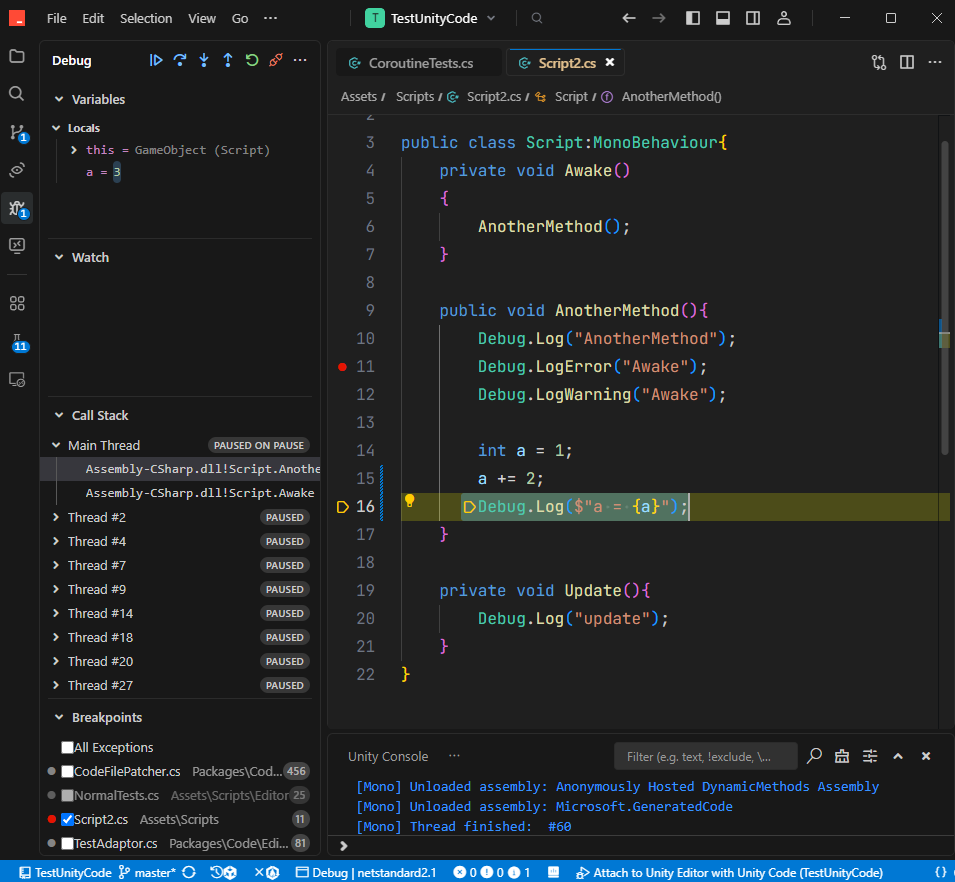Screen dimensions: 955x882
Task: Click the Go Back arrow in title bar
Action: [629, 18]
